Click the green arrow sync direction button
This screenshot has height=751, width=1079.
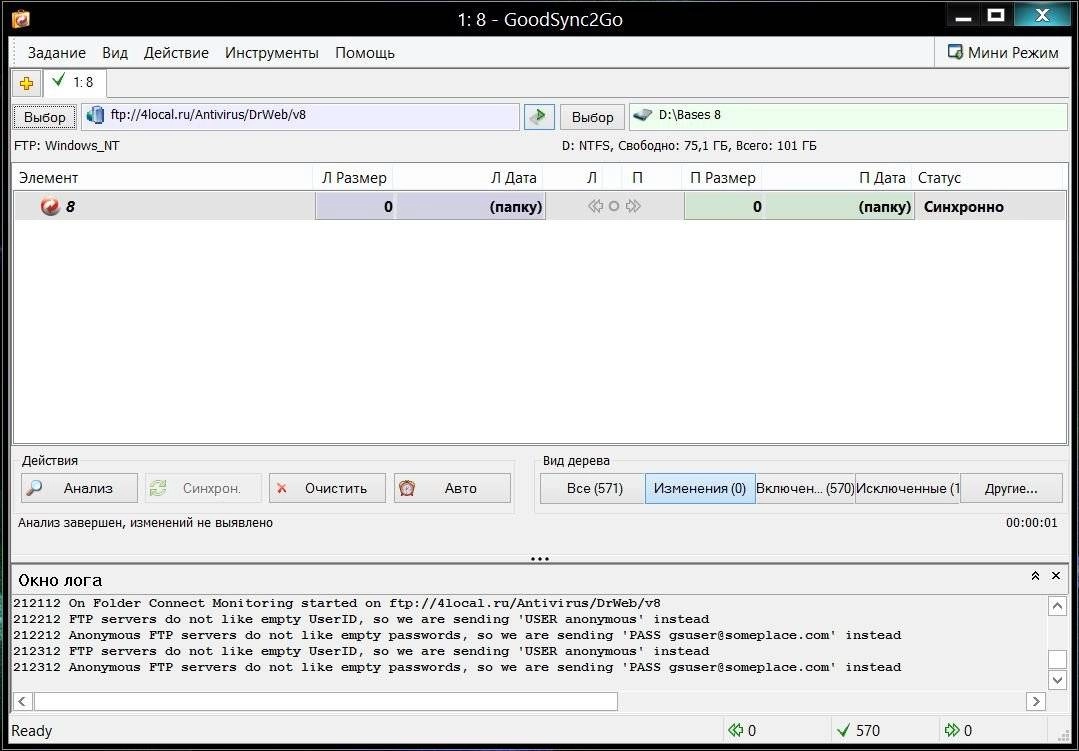tap(539, 116)
